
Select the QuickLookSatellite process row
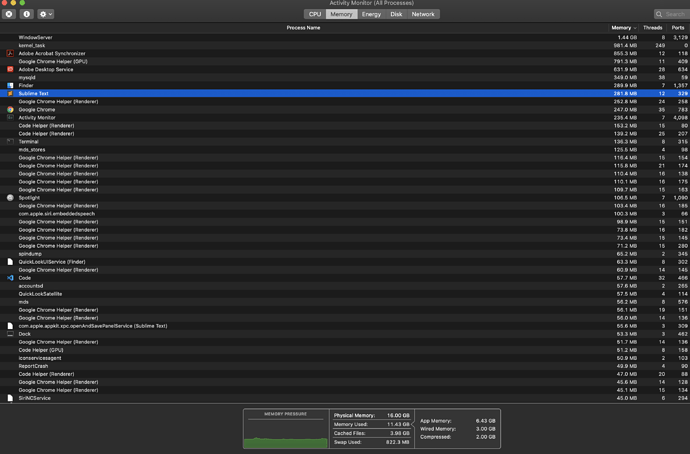tap(345, 294)
